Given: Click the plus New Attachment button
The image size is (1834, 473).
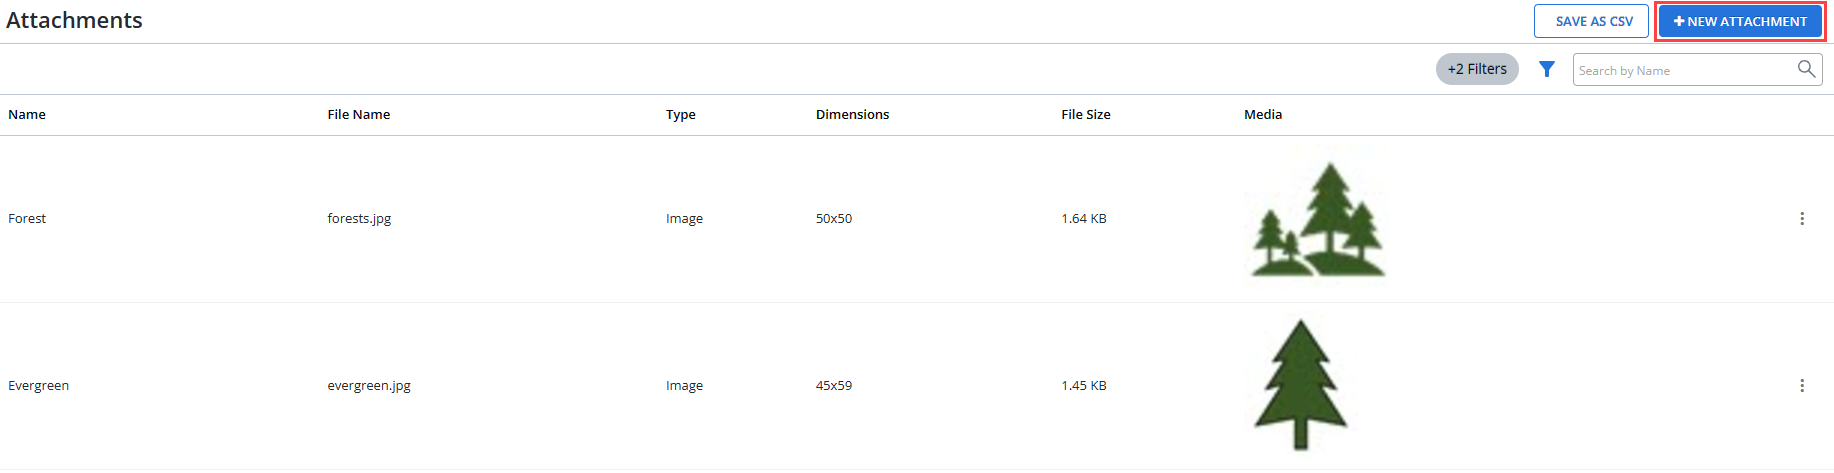Looking at the screenshot, I should point(1740,21).
